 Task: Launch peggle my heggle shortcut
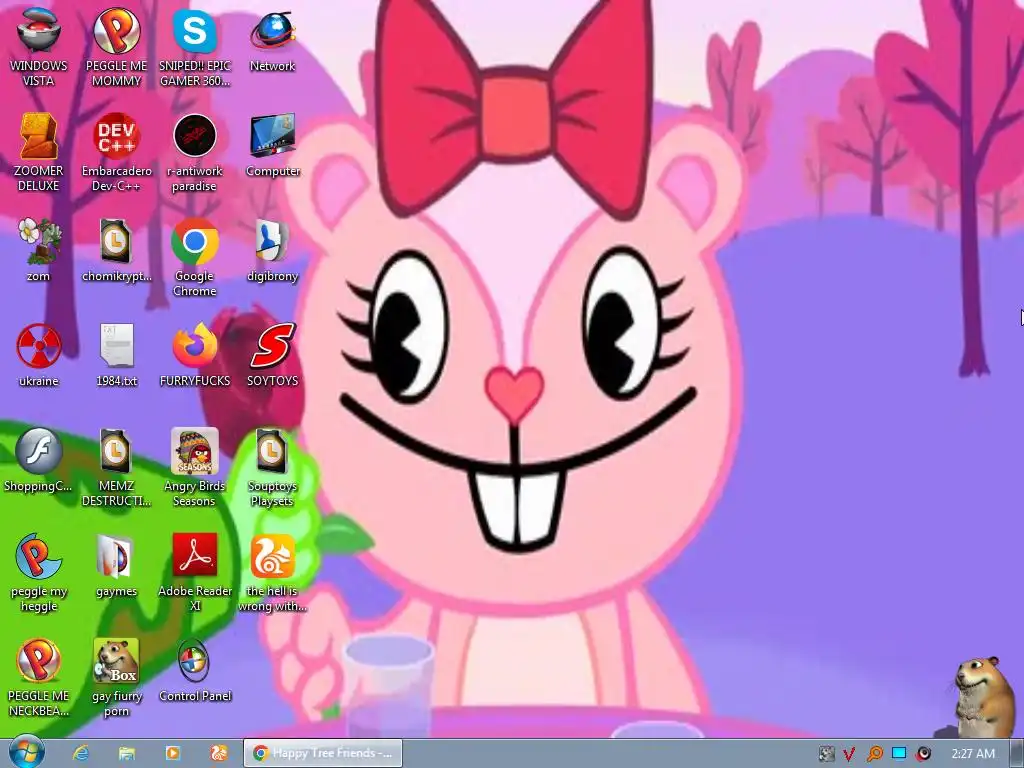coord(39,572)
